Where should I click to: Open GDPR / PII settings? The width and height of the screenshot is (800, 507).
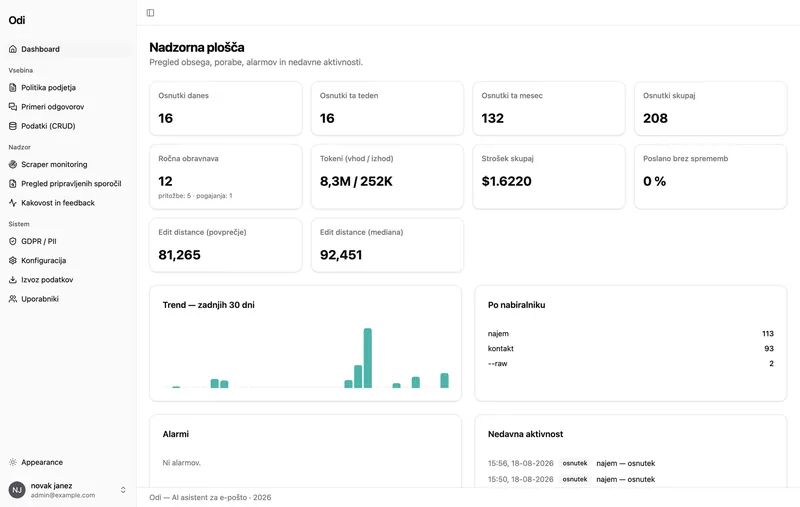coord(68,241)
